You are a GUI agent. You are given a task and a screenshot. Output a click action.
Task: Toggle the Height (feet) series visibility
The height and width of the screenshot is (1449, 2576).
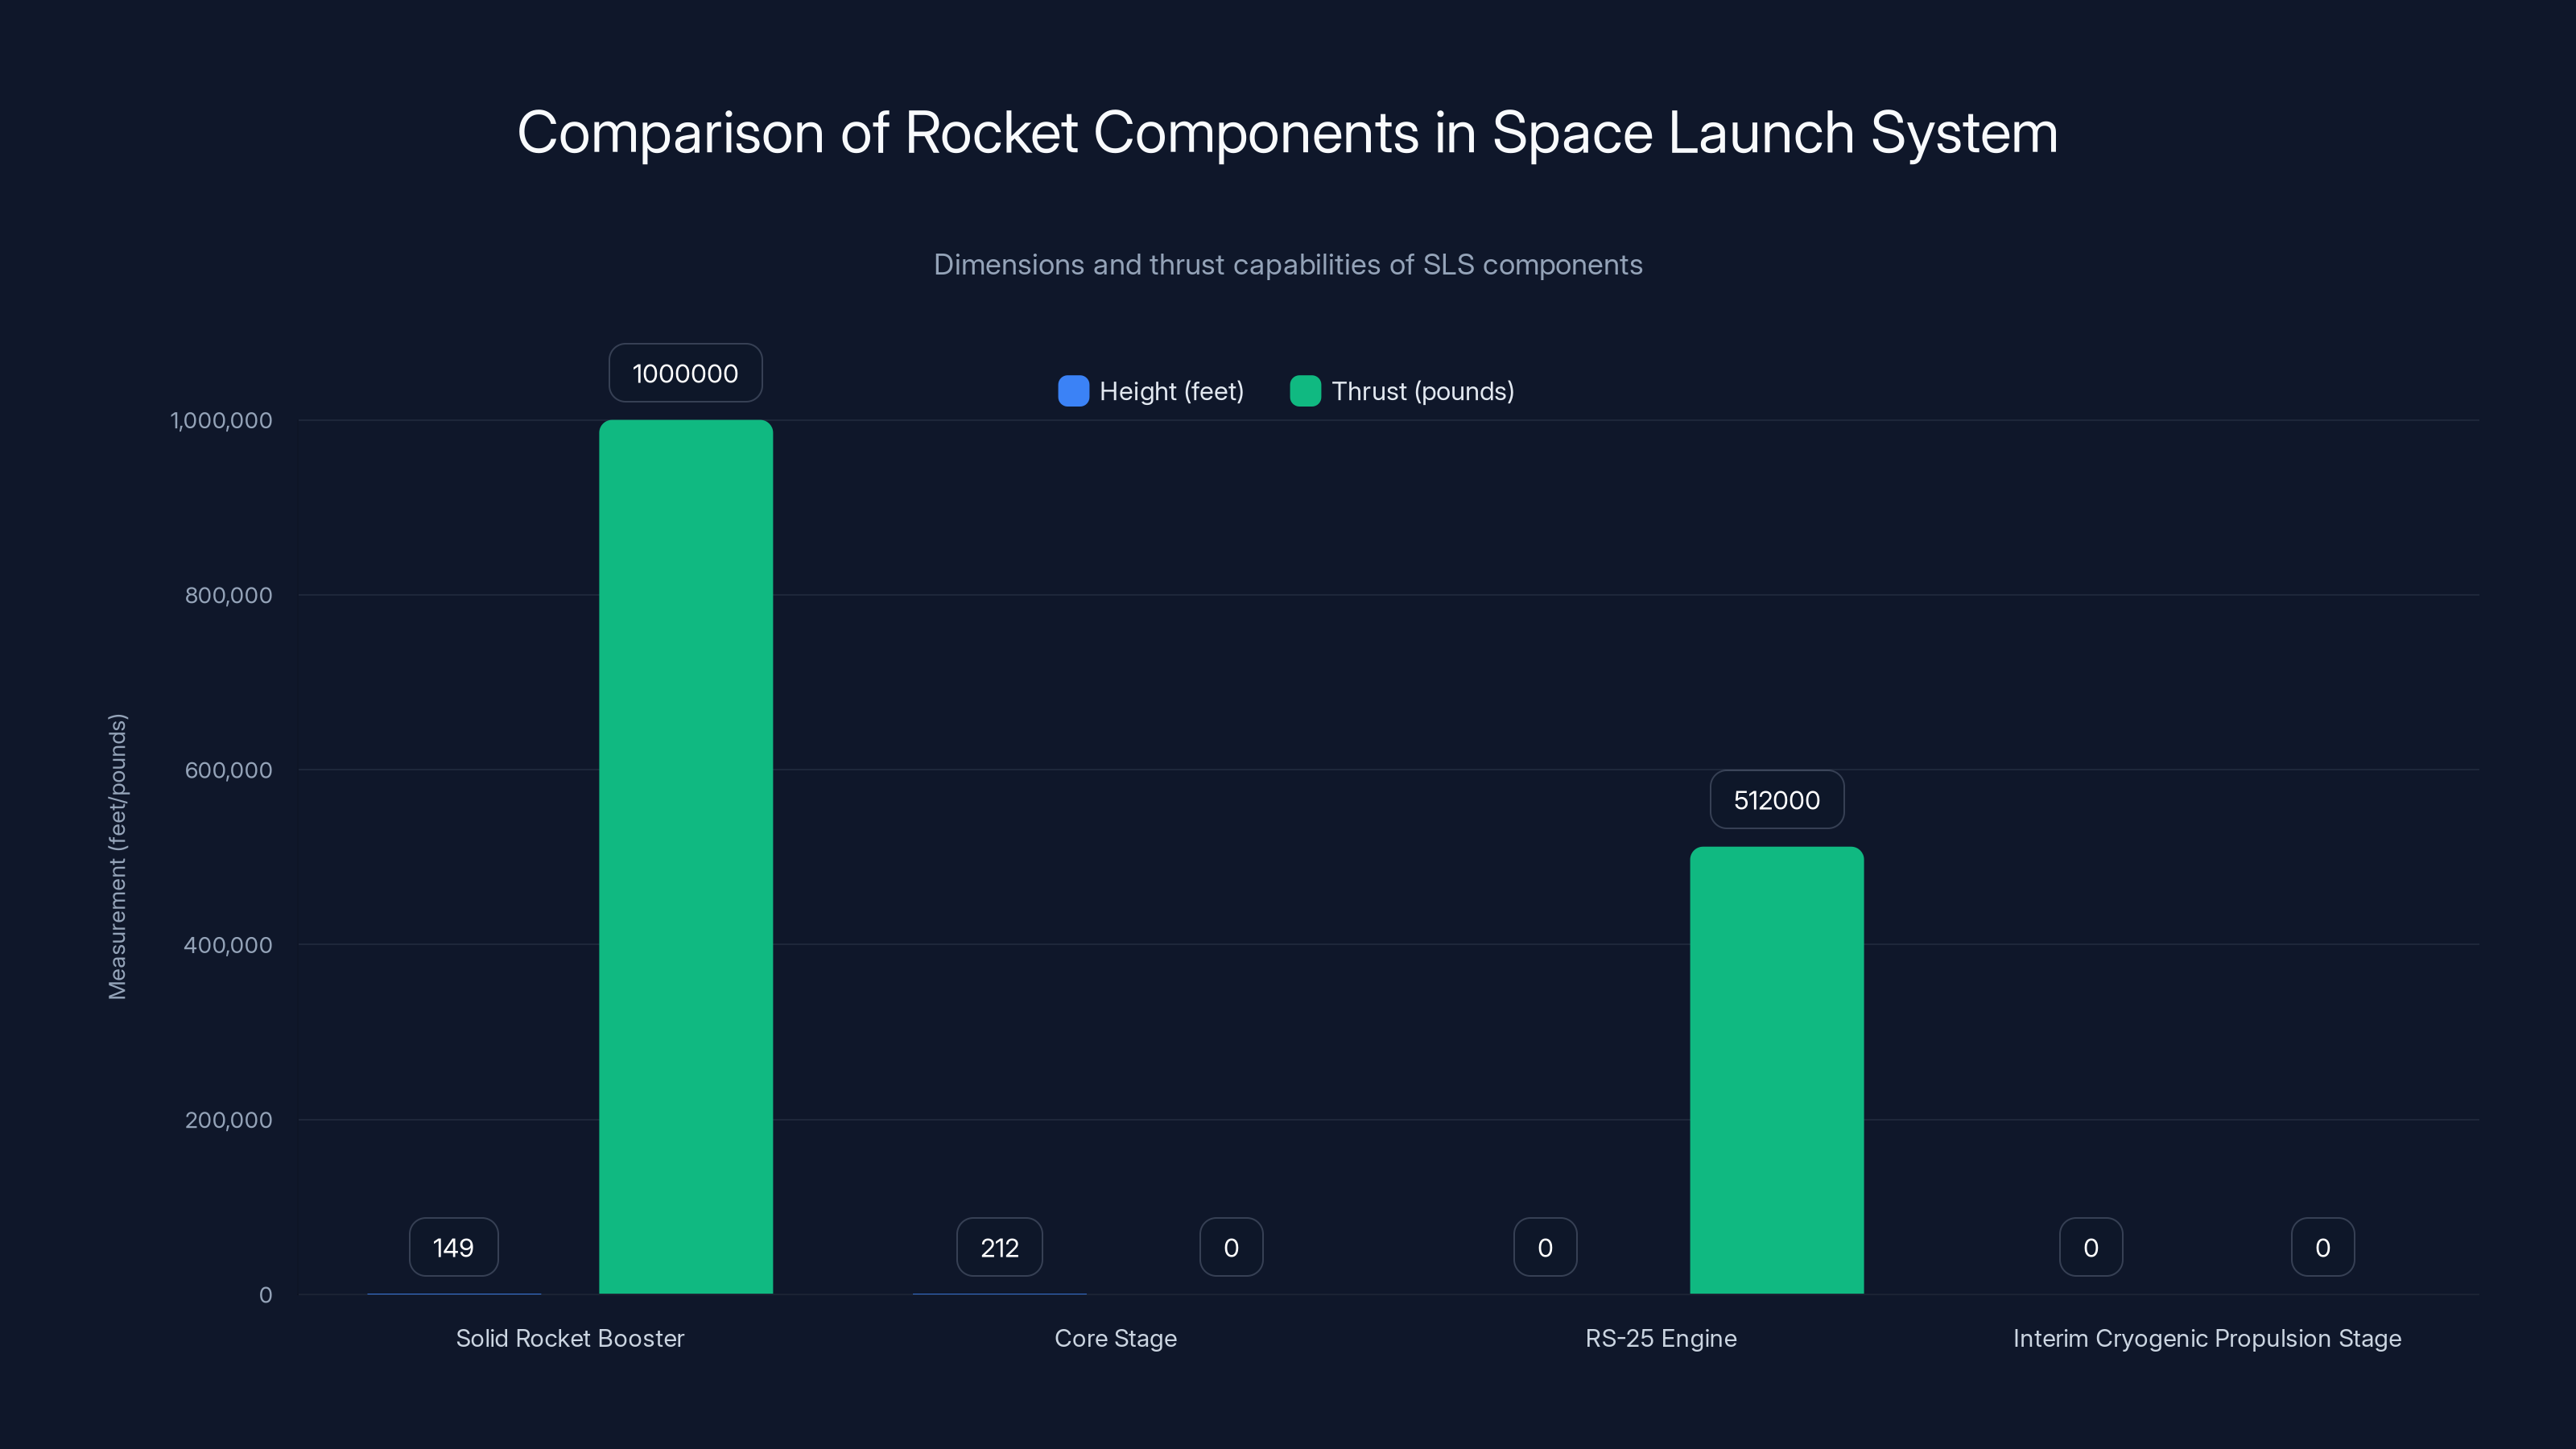pyautogui.click(x=1150, y=391)
